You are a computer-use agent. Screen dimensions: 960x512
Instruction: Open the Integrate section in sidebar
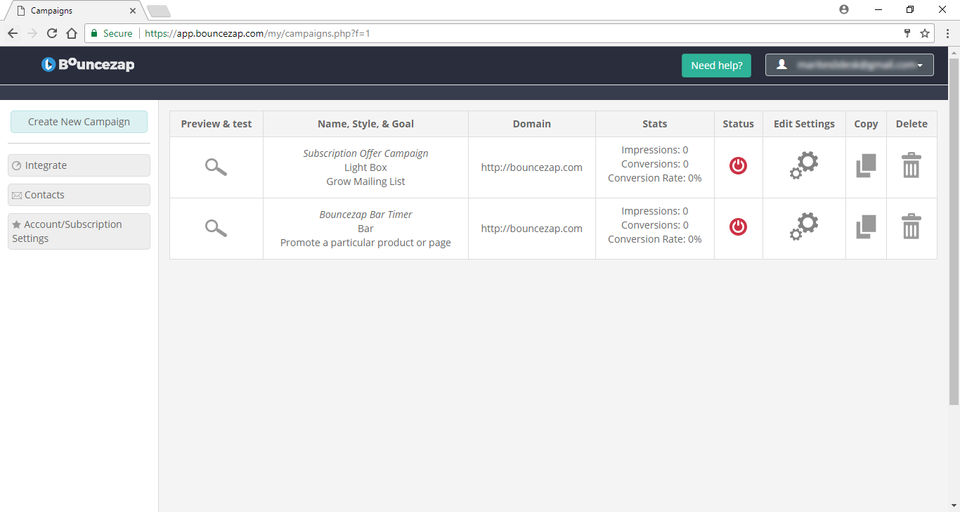click(79, 165)
